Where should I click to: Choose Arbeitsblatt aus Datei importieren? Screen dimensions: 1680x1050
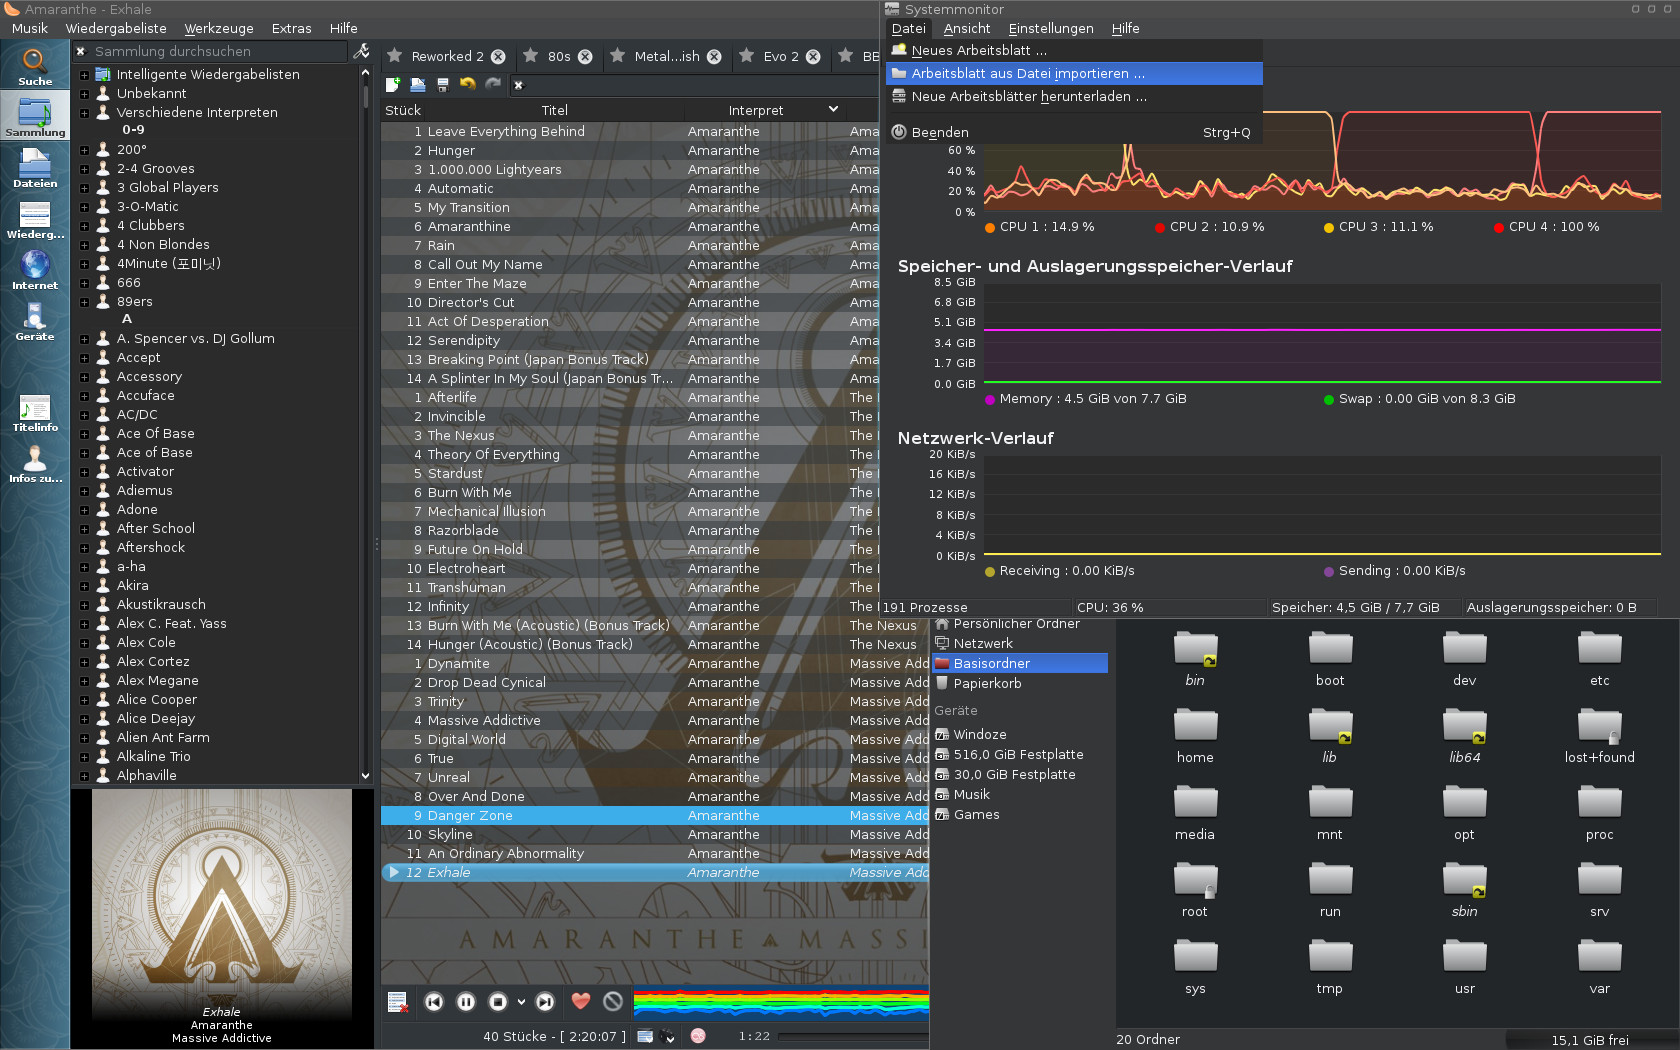[1074, 73]
